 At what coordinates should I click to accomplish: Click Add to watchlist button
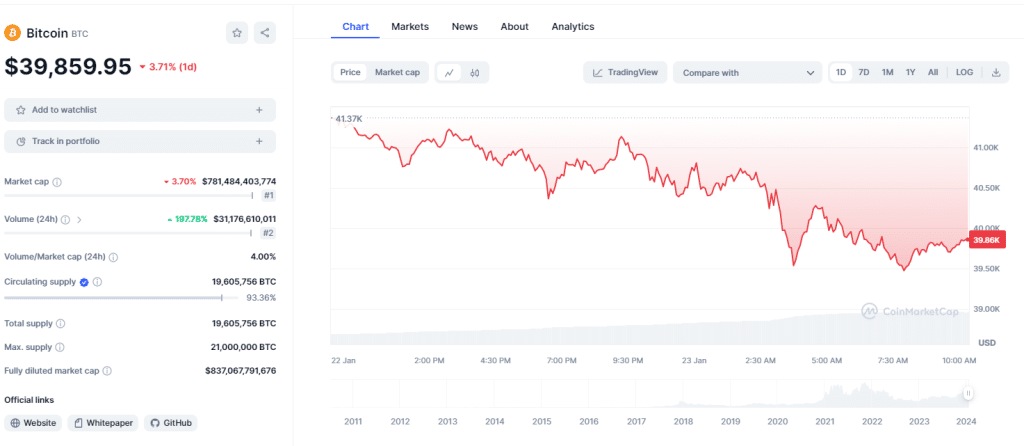tap(140, 110)
